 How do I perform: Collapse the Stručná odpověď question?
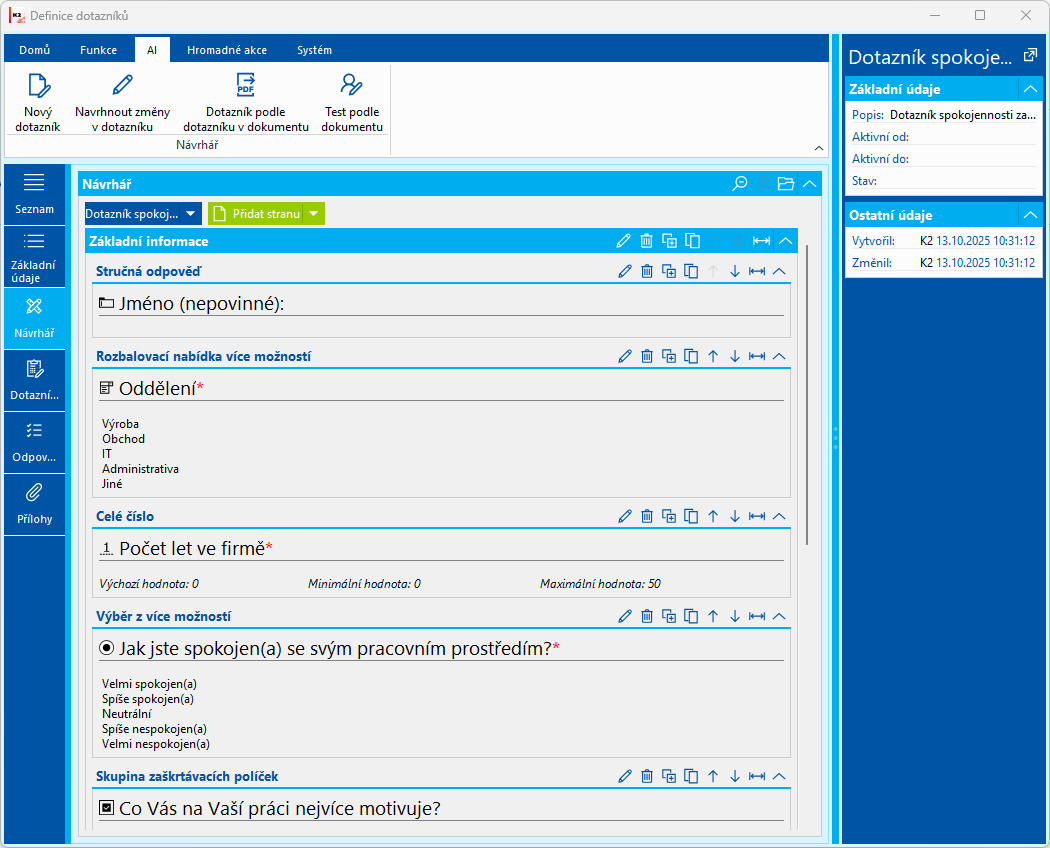[x=779, y=271]
